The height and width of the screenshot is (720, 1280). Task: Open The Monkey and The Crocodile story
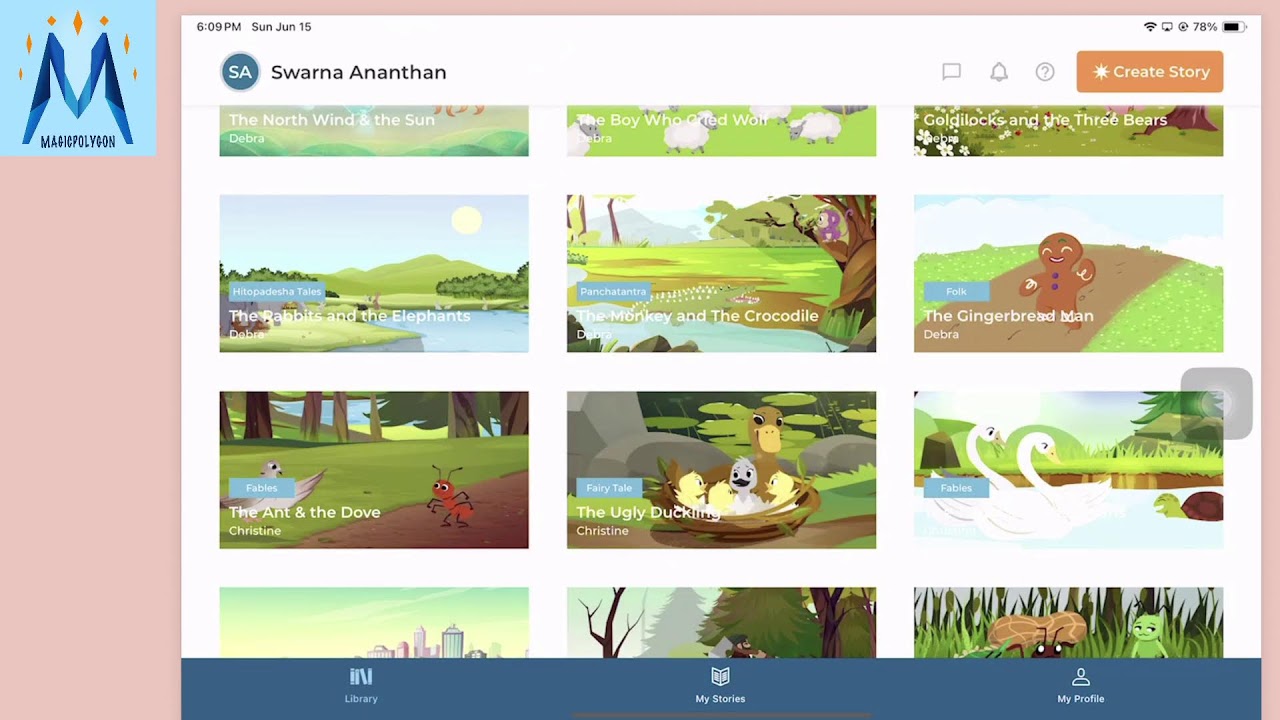coord(721,274)
